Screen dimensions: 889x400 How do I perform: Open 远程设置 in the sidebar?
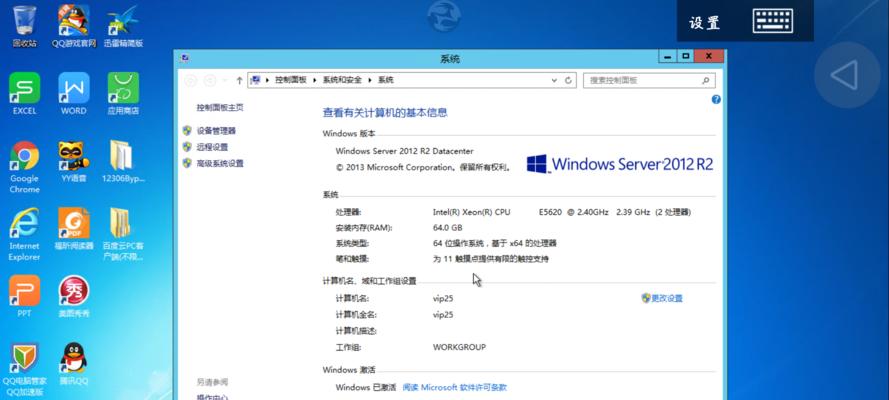tap(212, 147)
